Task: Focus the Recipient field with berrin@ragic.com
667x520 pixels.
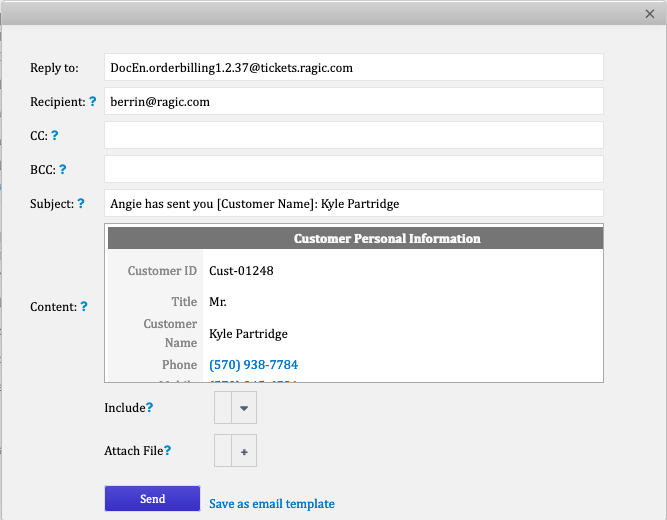Action: pyautogui.click(x=353, y=101)
